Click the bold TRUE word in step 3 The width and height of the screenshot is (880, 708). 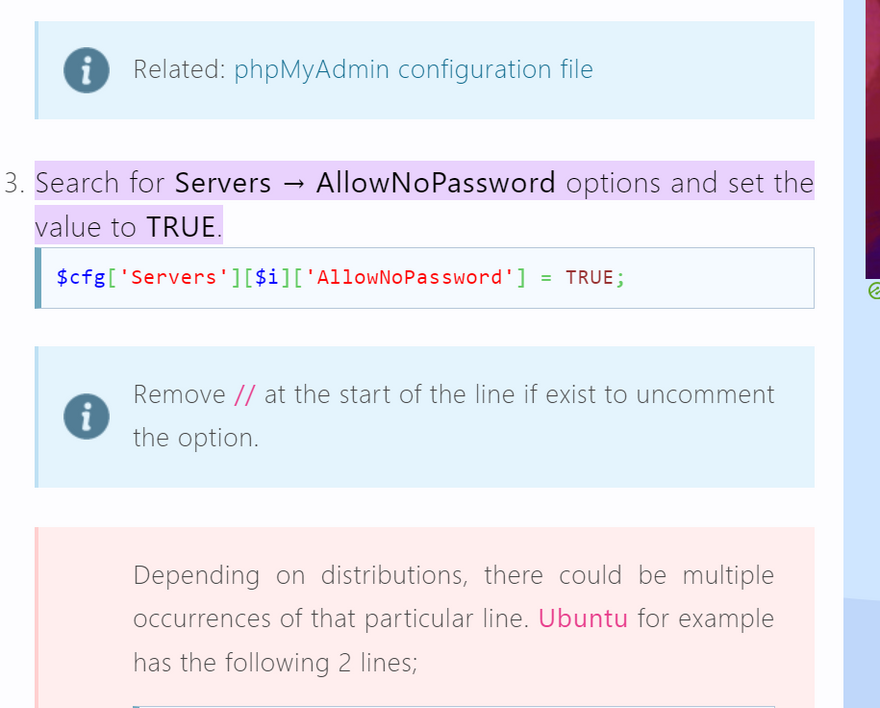point(181,227)
